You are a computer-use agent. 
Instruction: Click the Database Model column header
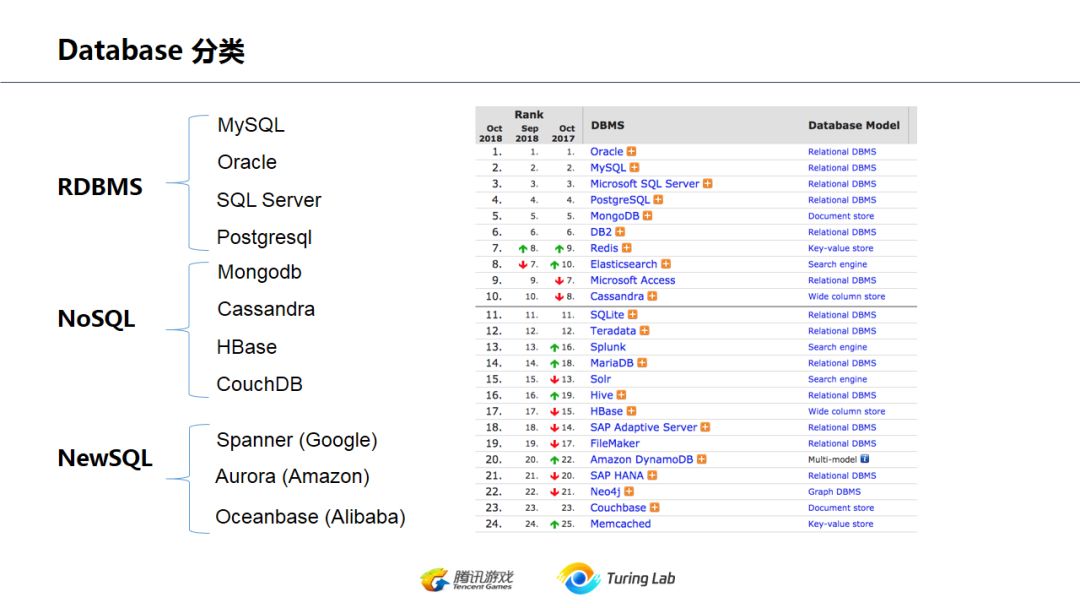tap(853, 125)
